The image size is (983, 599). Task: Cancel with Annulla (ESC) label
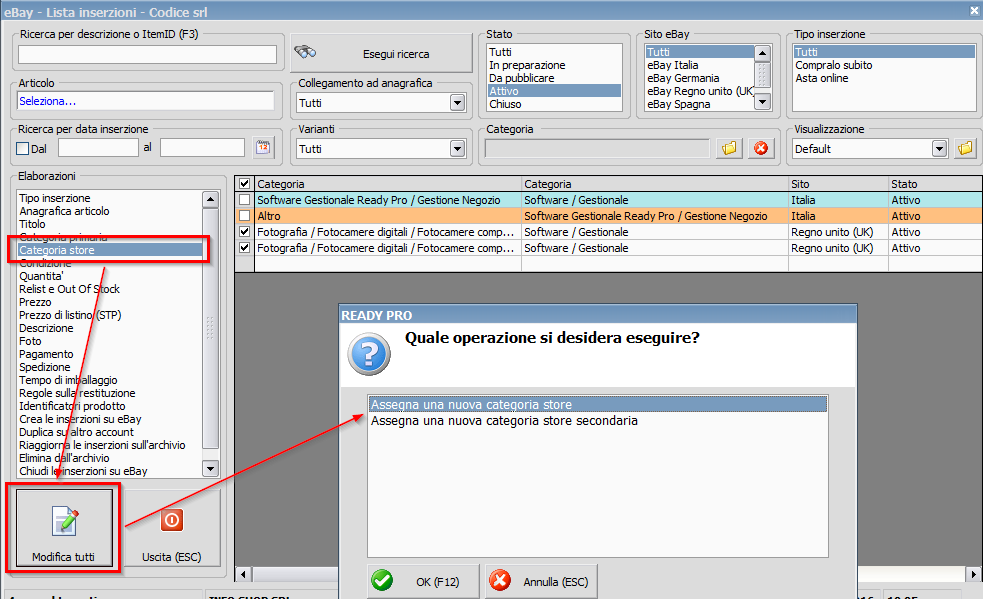556,582
